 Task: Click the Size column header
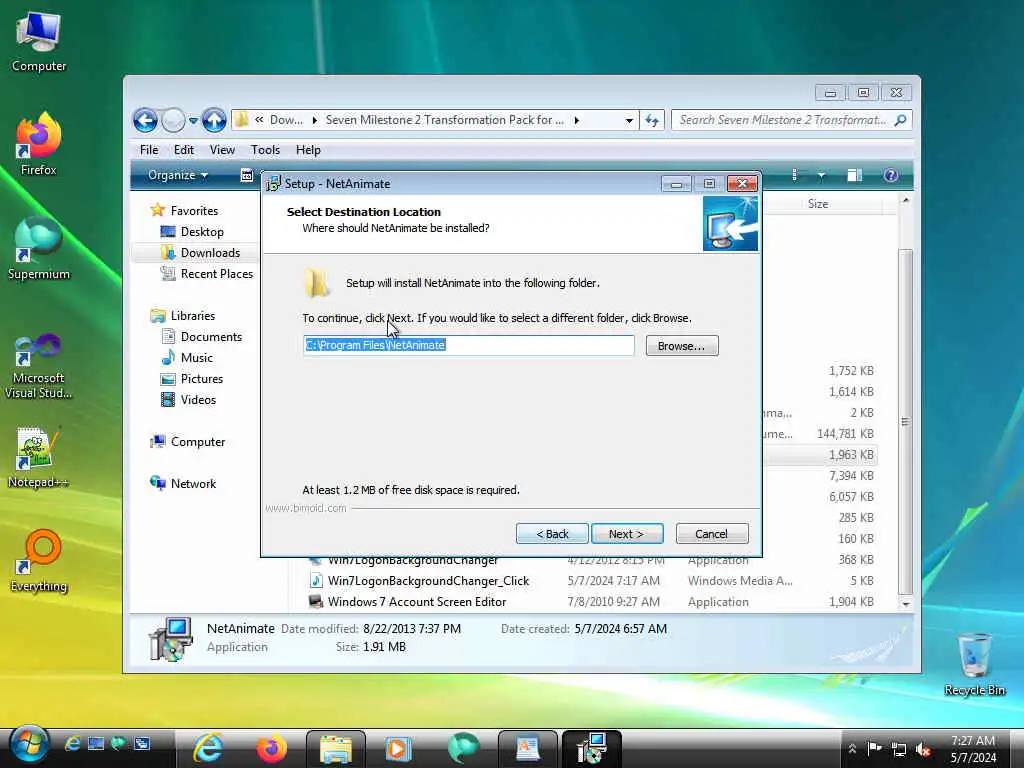coord(818,204)
